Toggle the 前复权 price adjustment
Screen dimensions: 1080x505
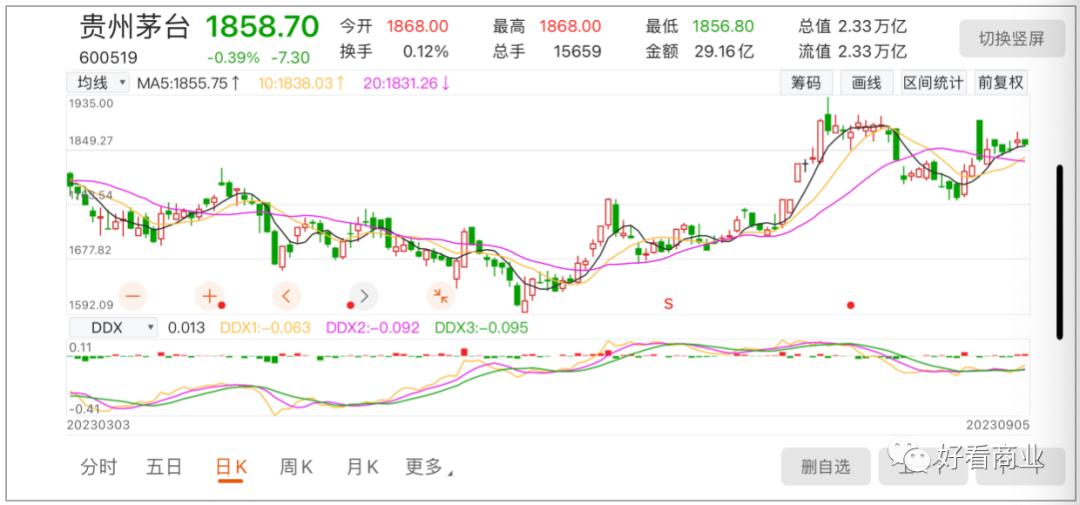(x=1000, y=83)
